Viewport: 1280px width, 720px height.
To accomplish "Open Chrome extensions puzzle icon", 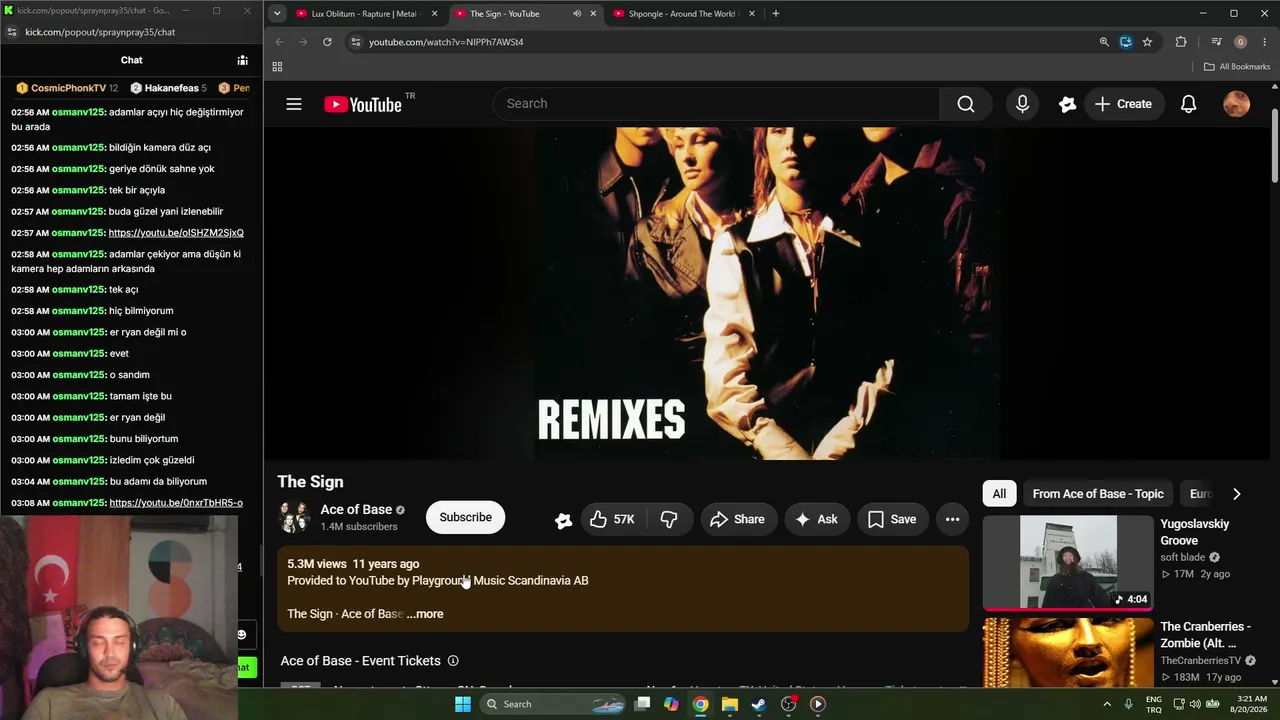I will pos(1181,42).
